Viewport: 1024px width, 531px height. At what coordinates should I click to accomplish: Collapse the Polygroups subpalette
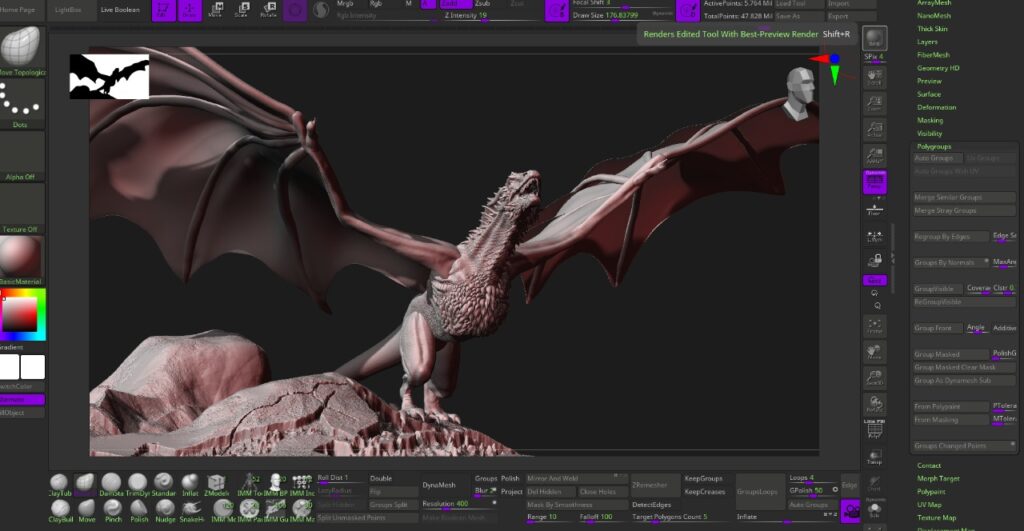934,146
